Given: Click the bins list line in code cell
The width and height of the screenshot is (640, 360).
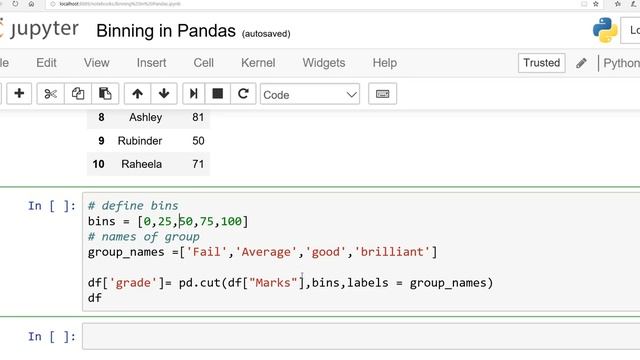Looking at the screenshot, I should [x=168, y=221].
